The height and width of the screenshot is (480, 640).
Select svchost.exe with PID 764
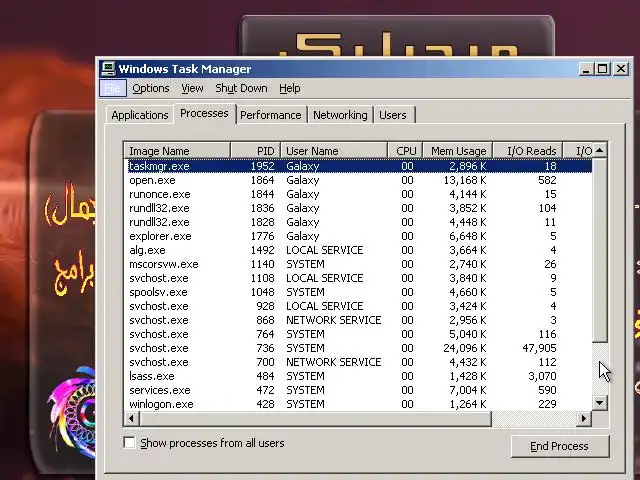click(358, 334)
